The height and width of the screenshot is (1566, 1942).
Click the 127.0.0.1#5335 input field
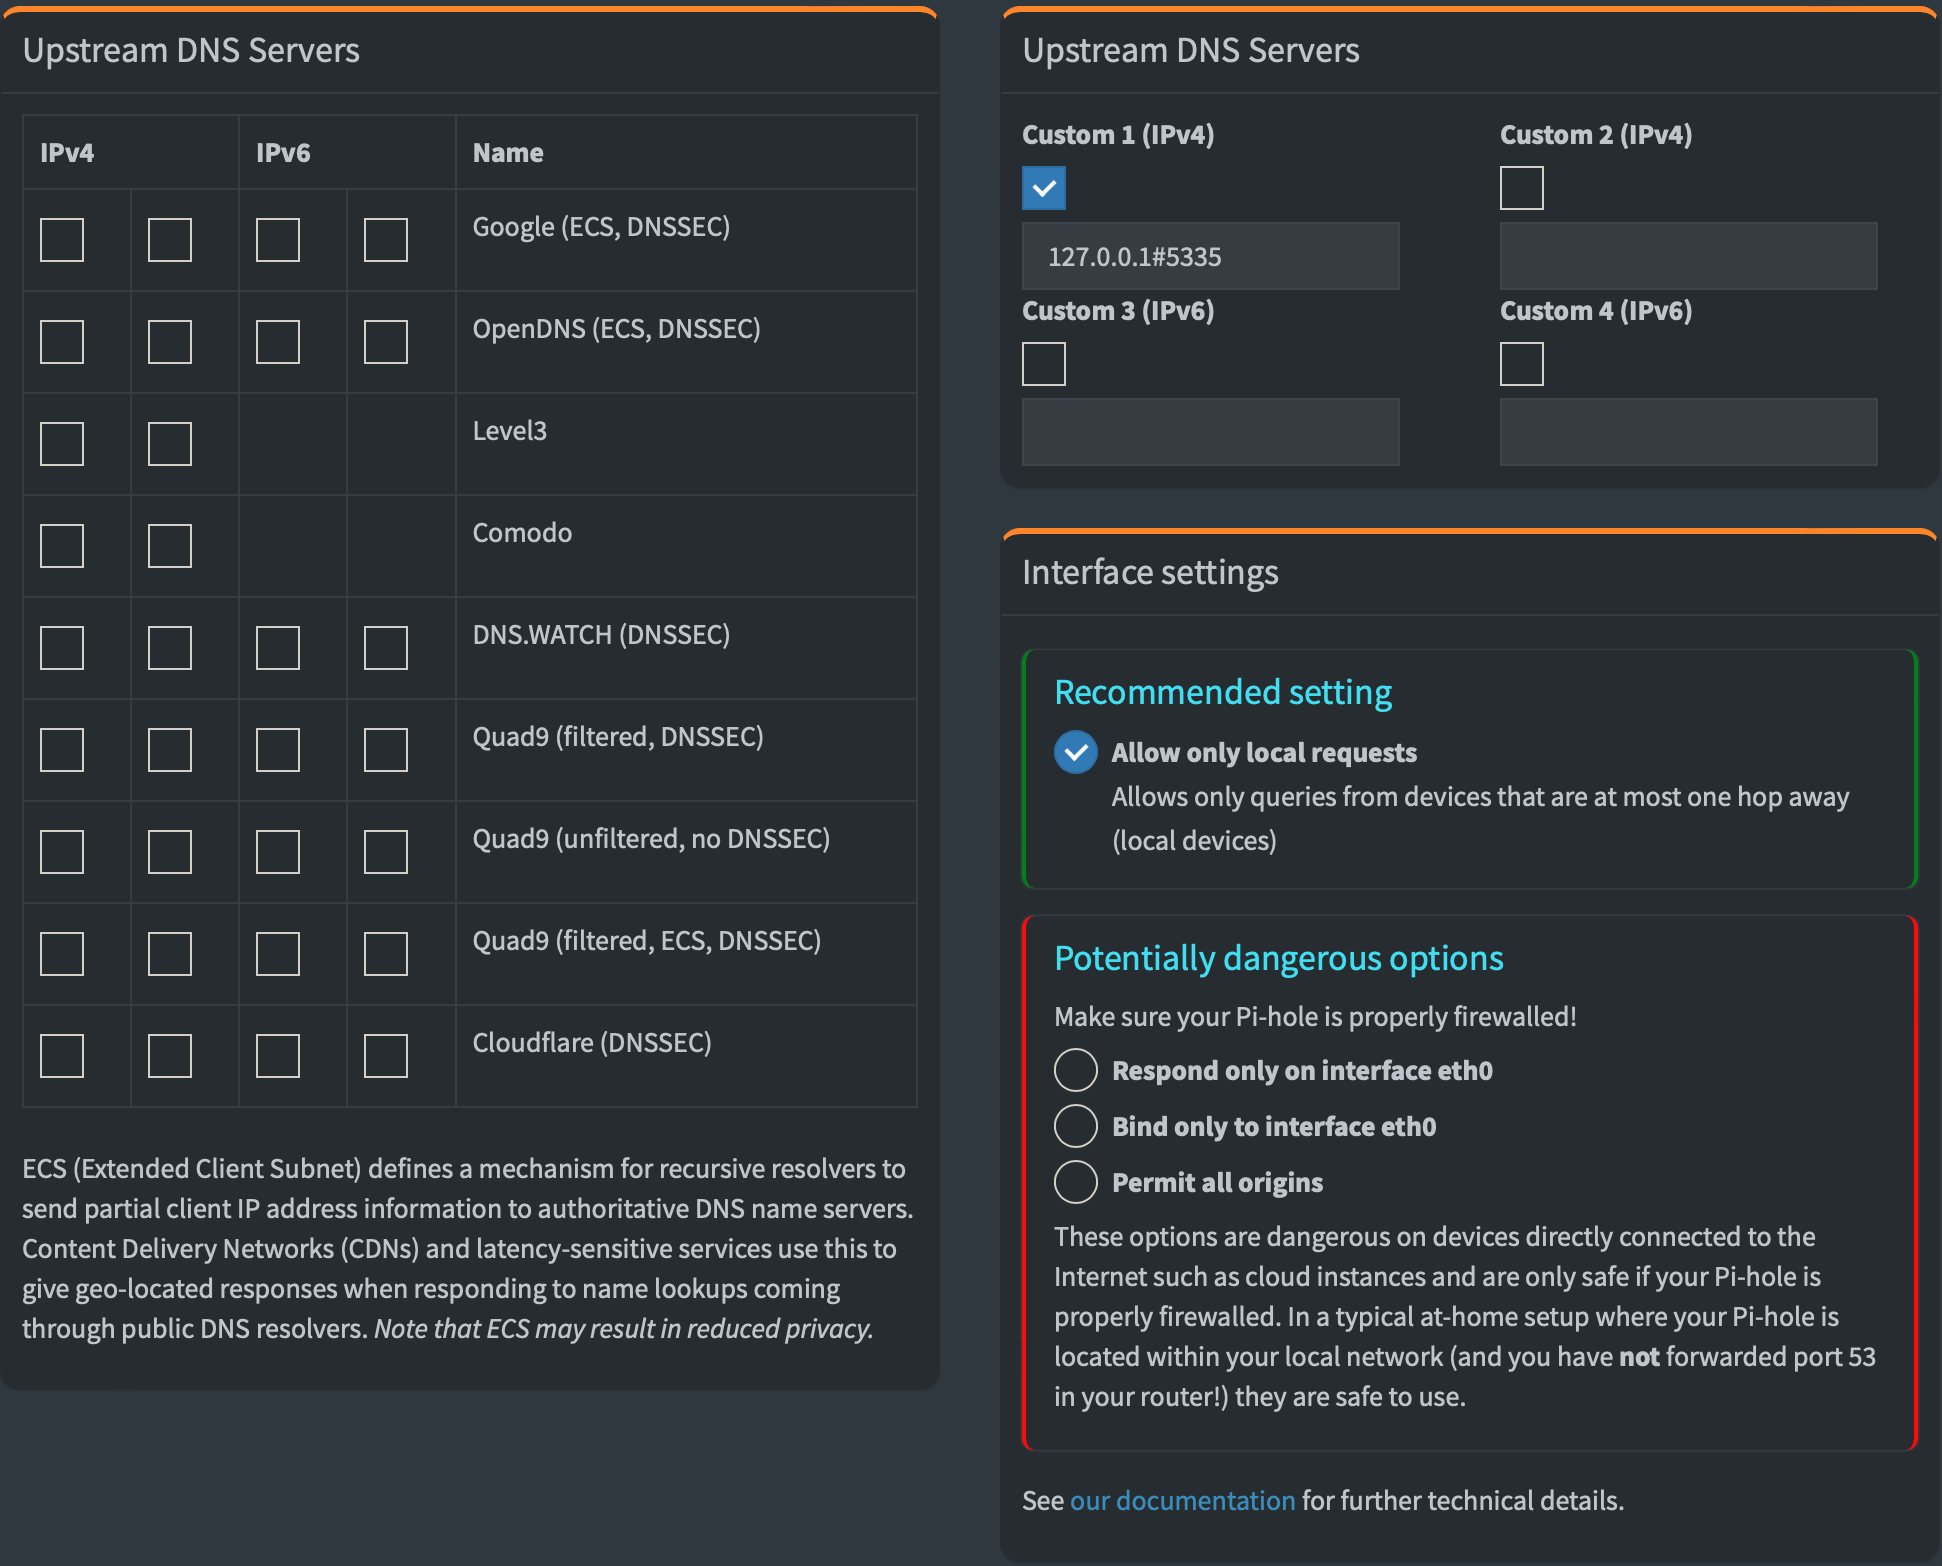coord(1210,257)
